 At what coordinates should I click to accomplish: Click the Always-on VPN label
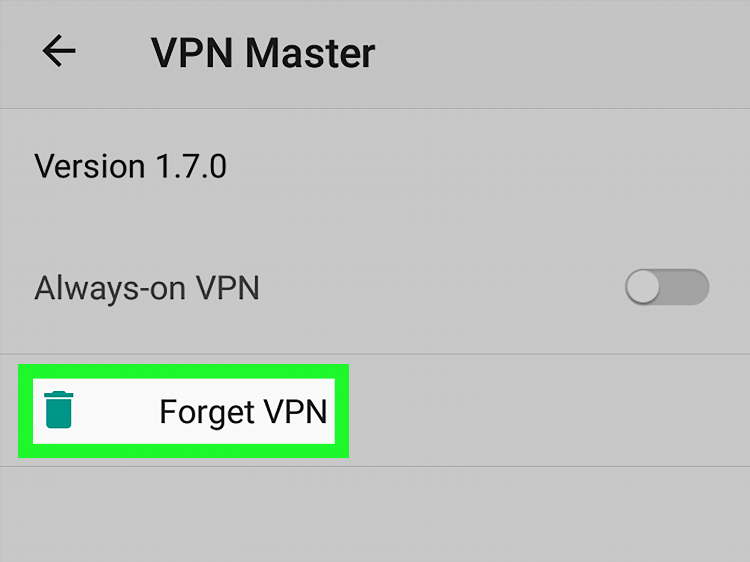(x=147, y=288)
